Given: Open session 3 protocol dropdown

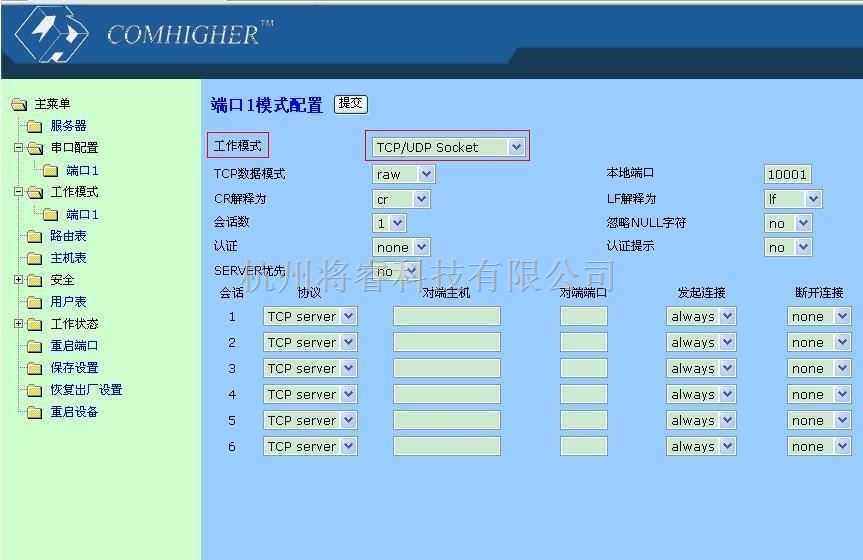Looking at the screenshot, I should [310, 368].
